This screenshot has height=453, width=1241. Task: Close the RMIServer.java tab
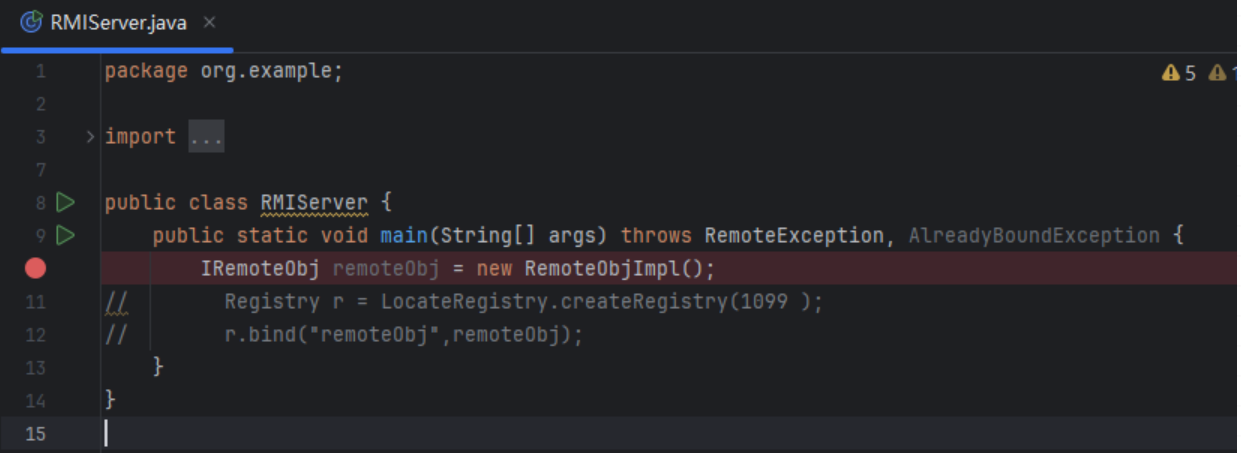click(209, 22)
